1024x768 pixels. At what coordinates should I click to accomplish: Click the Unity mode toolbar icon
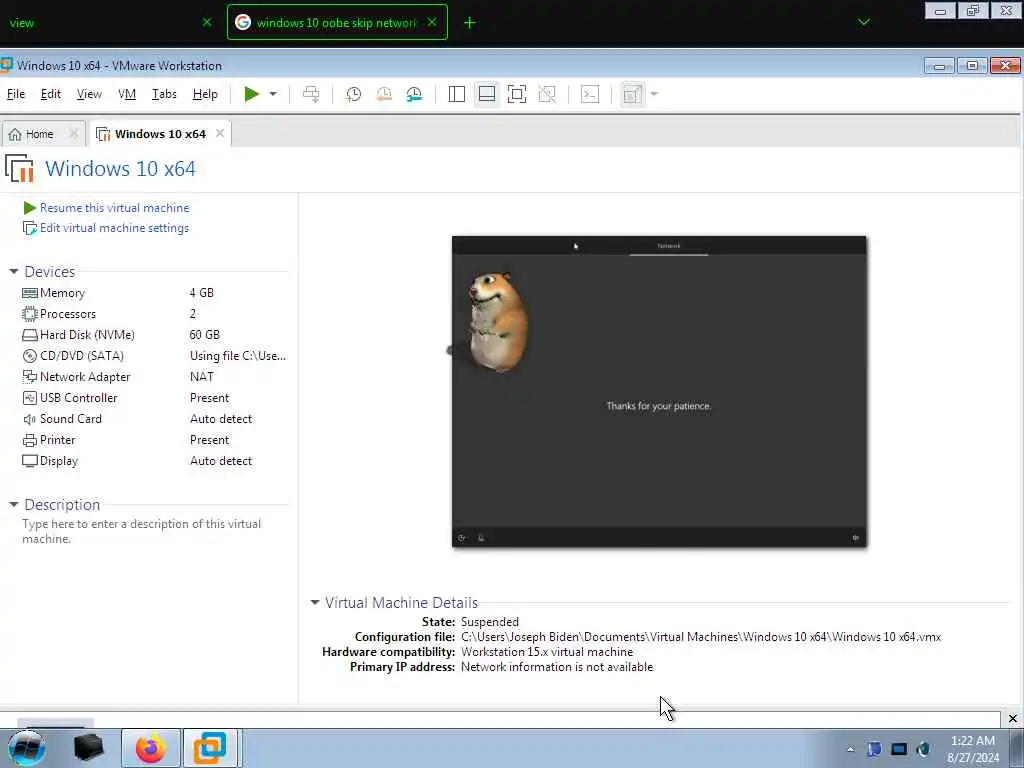coord(547,94)
